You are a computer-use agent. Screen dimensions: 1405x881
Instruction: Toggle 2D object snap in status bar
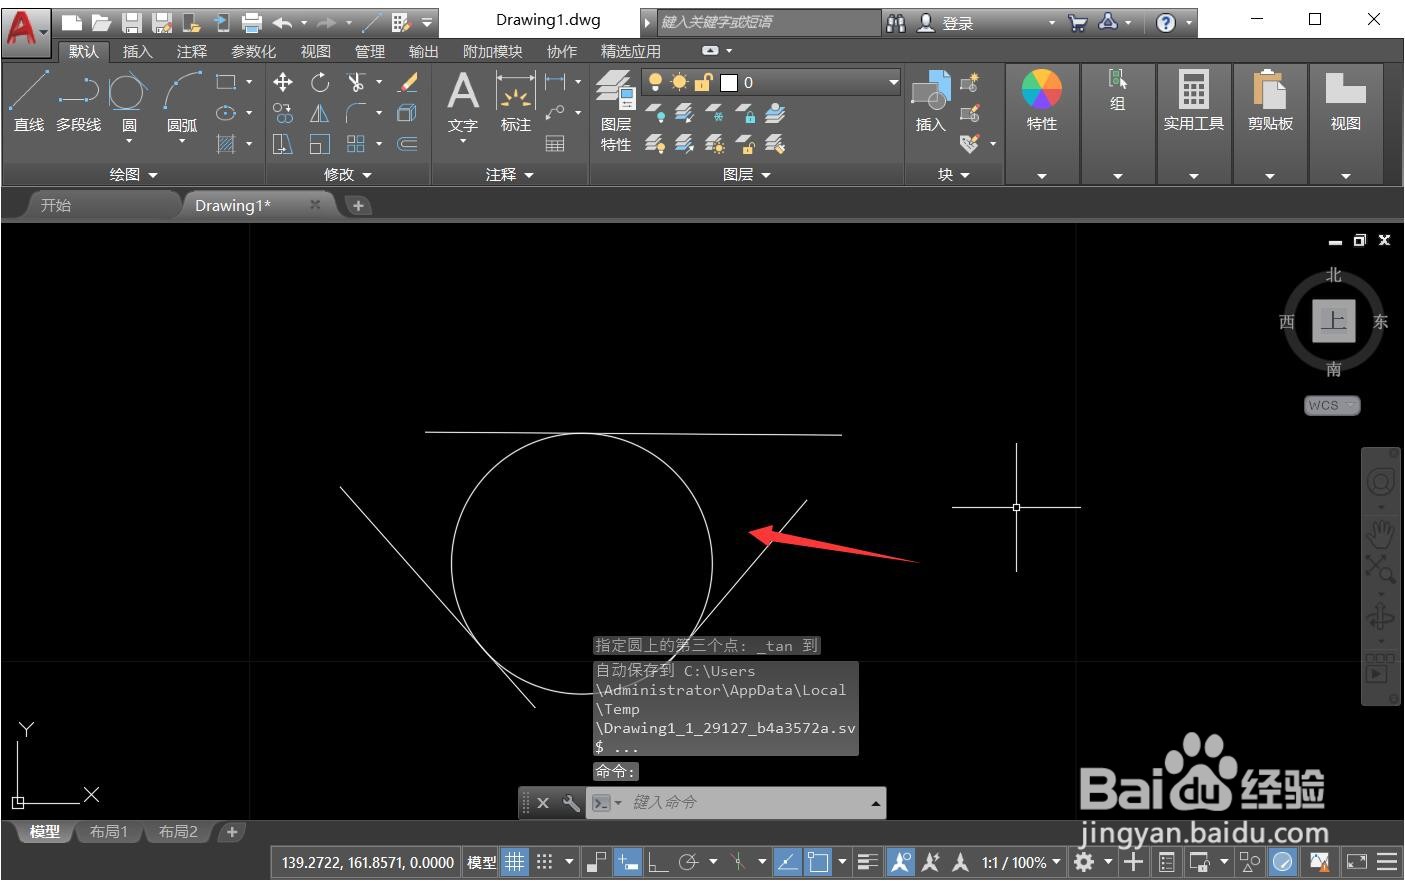coord(818,861)
